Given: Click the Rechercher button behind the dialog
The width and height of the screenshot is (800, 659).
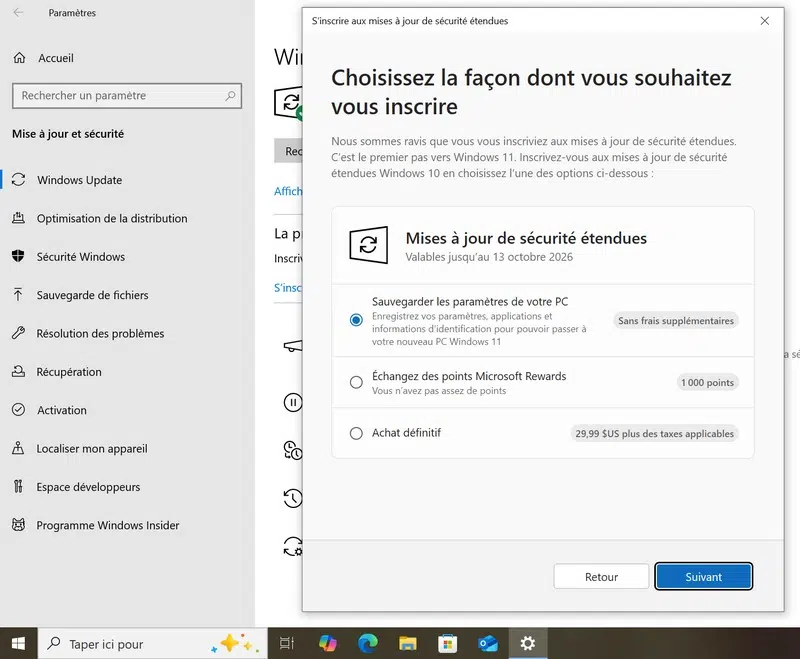Looking at the screenshot, I should (x=288, y=151).
